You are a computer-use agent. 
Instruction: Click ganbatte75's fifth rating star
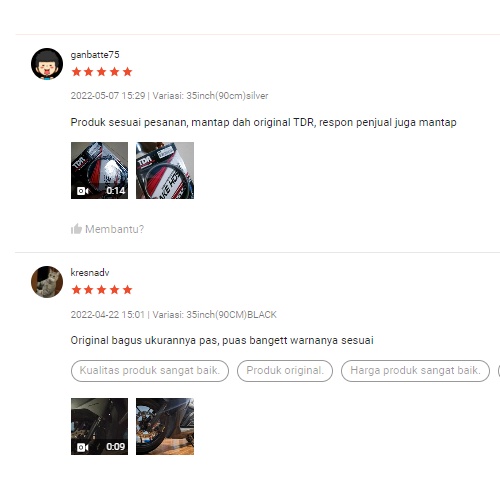coord(127,72)
